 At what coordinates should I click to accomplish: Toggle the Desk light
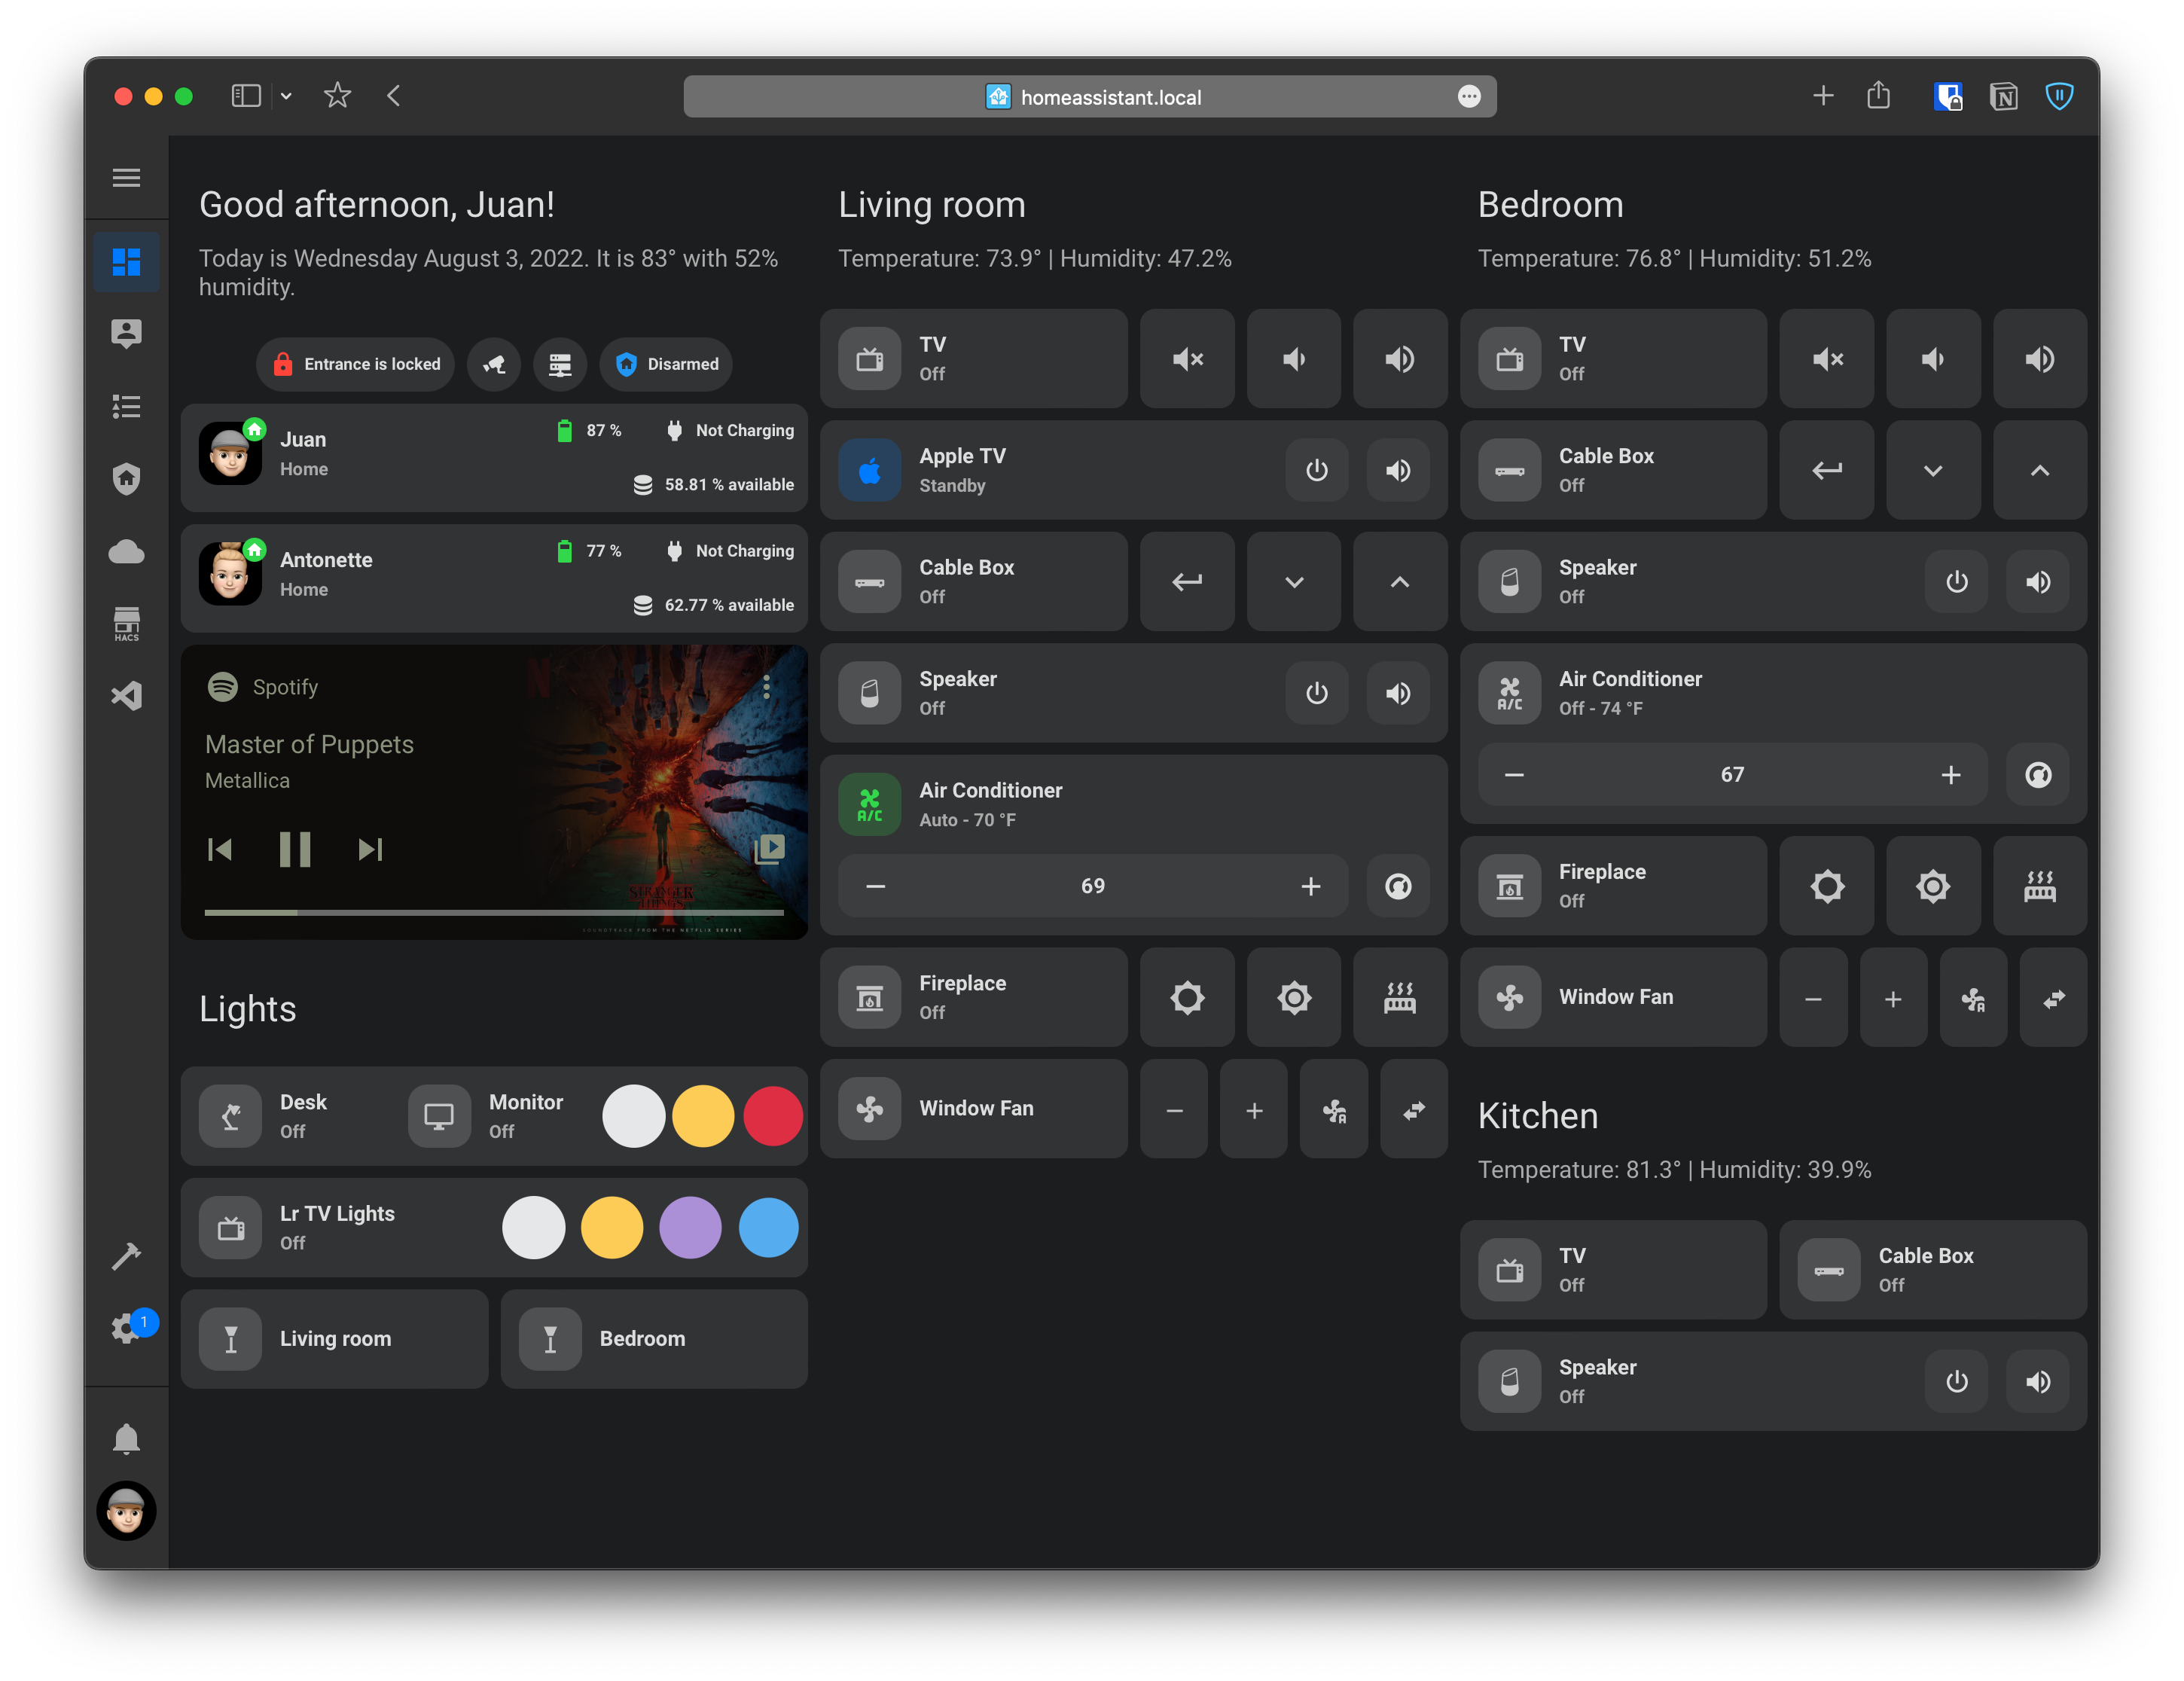pos(231,1116)
